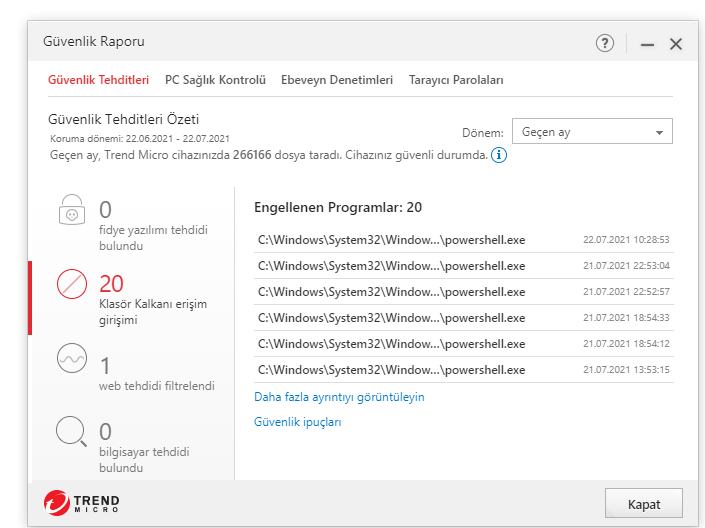This screenshot has height=528, width=705.
Task: Select the Güvenlik Tehditleri tab
Action: click(99, 80)
